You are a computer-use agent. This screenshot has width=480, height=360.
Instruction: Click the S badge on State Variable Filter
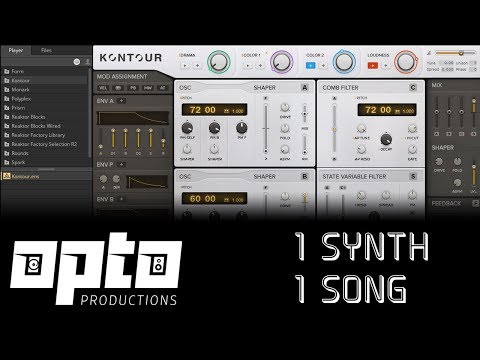coord(413,176)
